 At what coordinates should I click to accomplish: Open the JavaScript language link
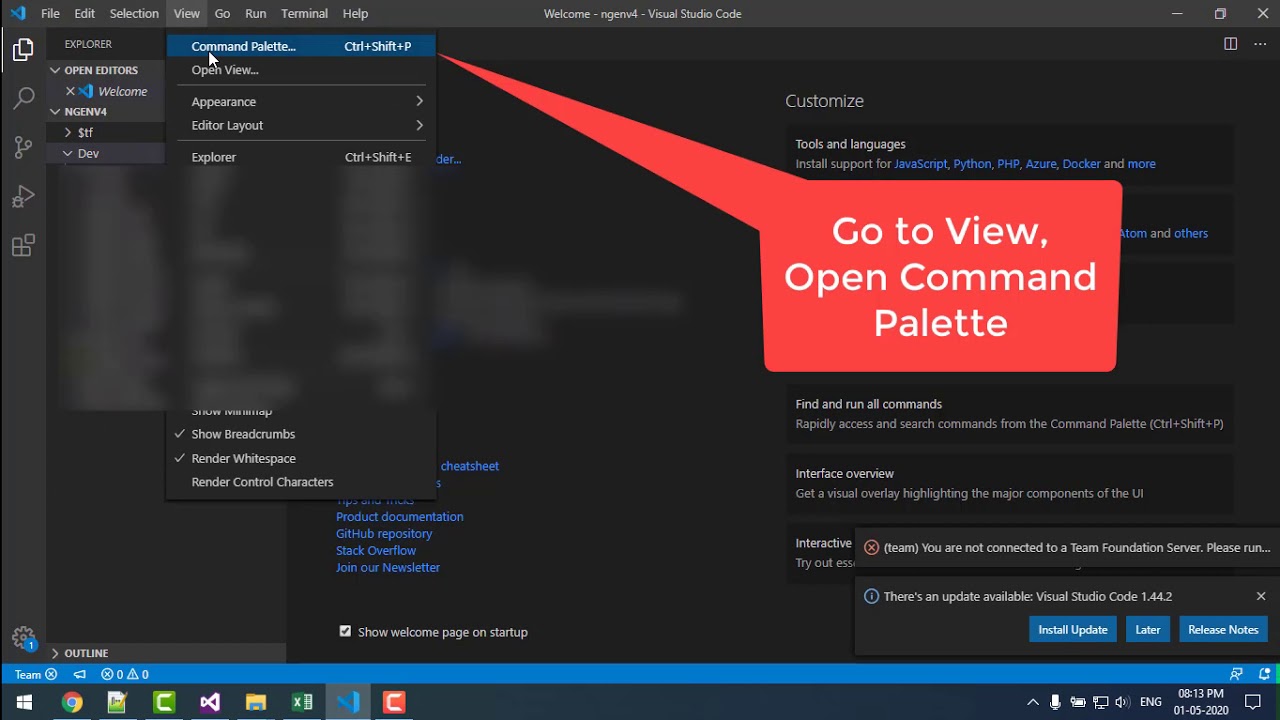click(x=920, y=164)
